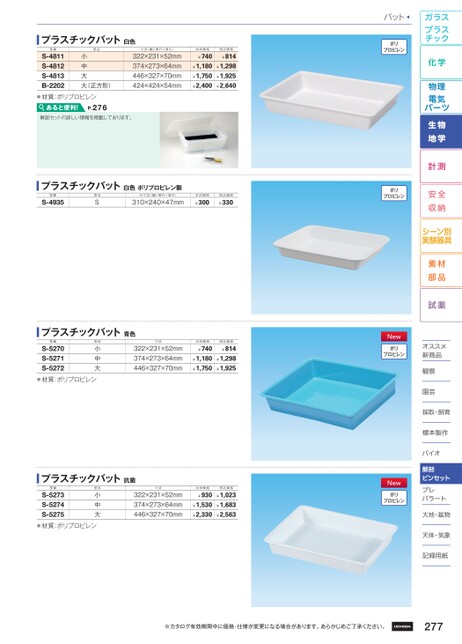The width and height of the screenshot is (462, 644).
Task: Select product row S-4811
Action: pos(138,56)
